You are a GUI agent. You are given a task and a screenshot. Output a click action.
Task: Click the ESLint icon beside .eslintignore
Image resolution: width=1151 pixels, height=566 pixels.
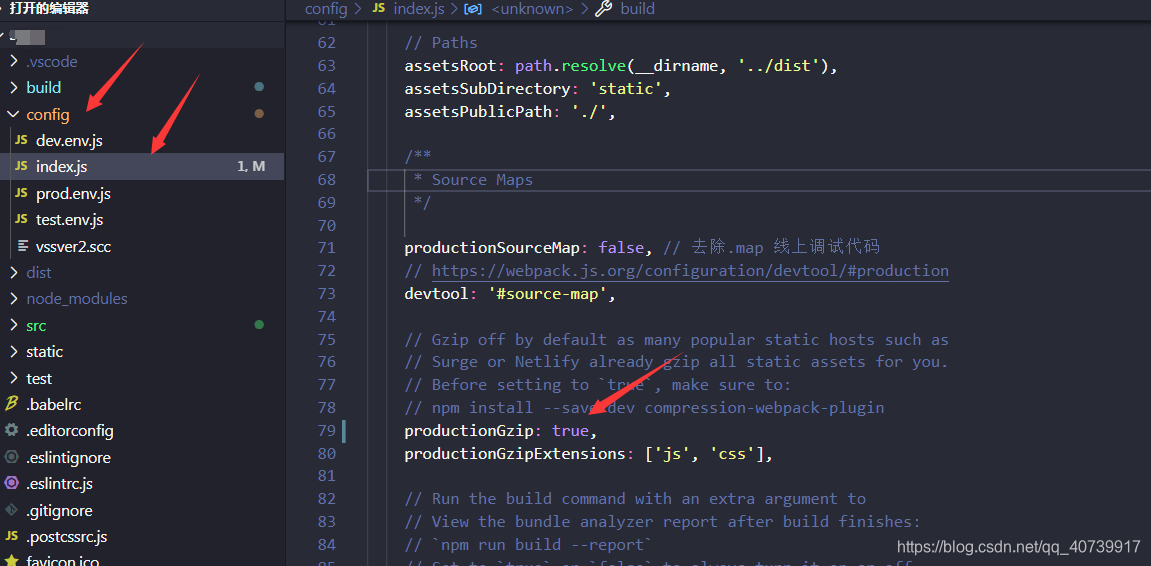pos(12,457)
